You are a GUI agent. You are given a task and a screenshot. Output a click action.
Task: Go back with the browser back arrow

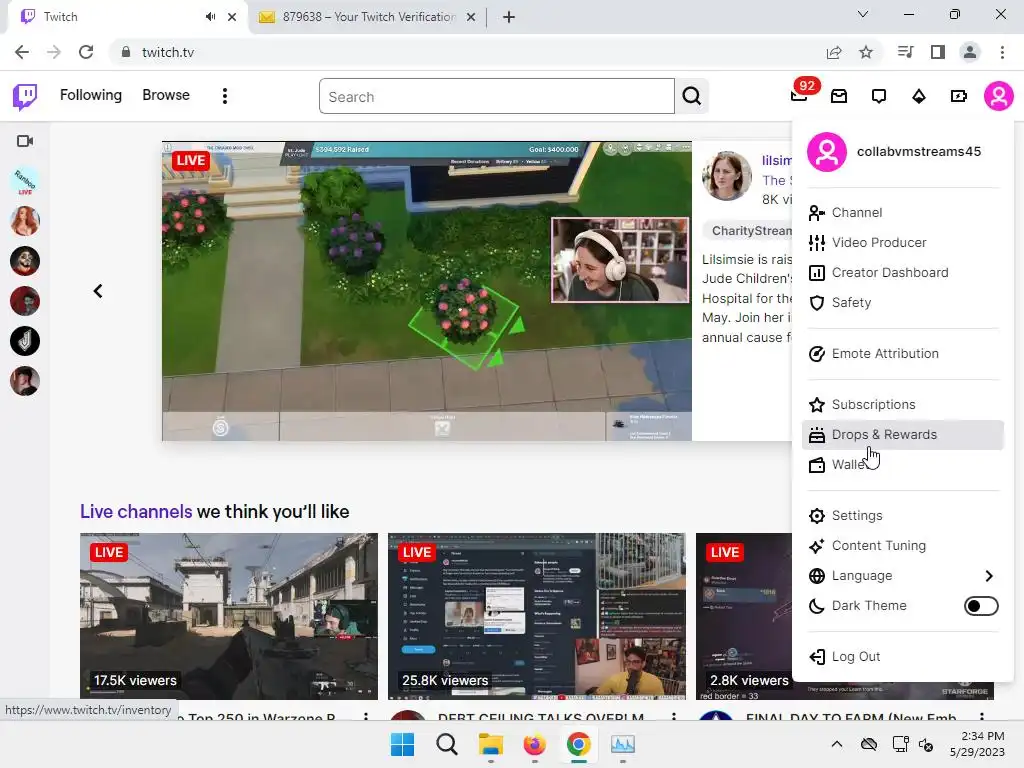(22, 52)
